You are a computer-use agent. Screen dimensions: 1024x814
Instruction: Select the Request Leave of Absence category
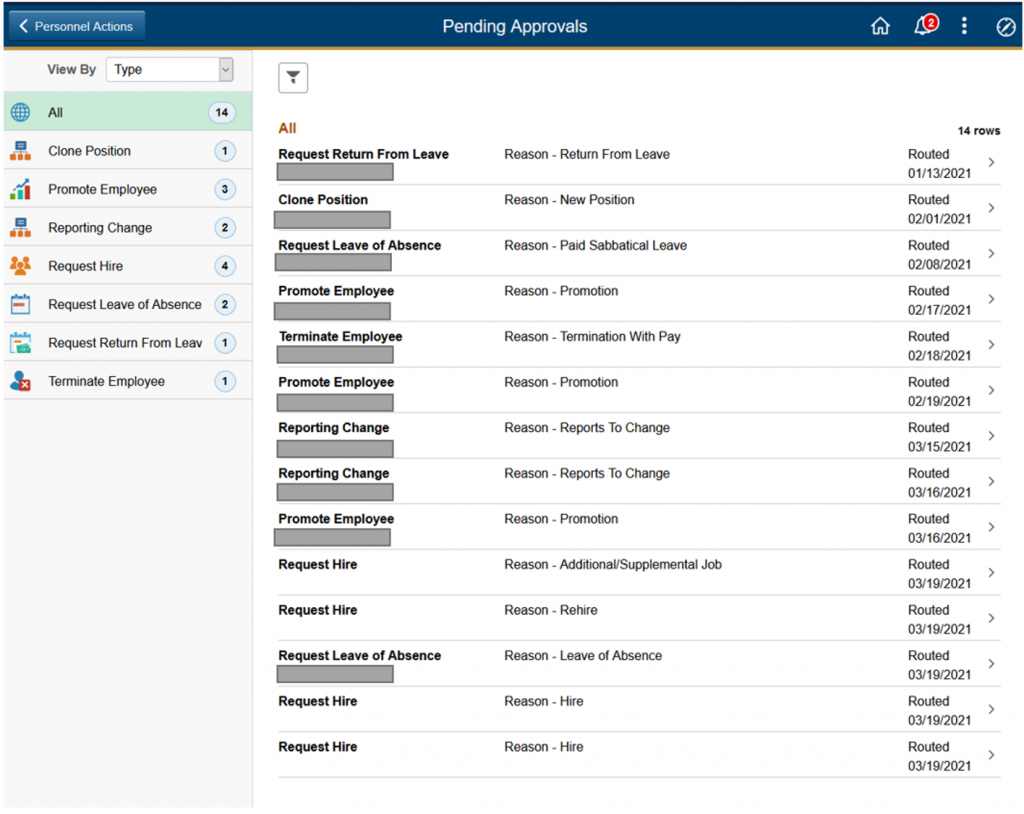[x=128, y=304]
